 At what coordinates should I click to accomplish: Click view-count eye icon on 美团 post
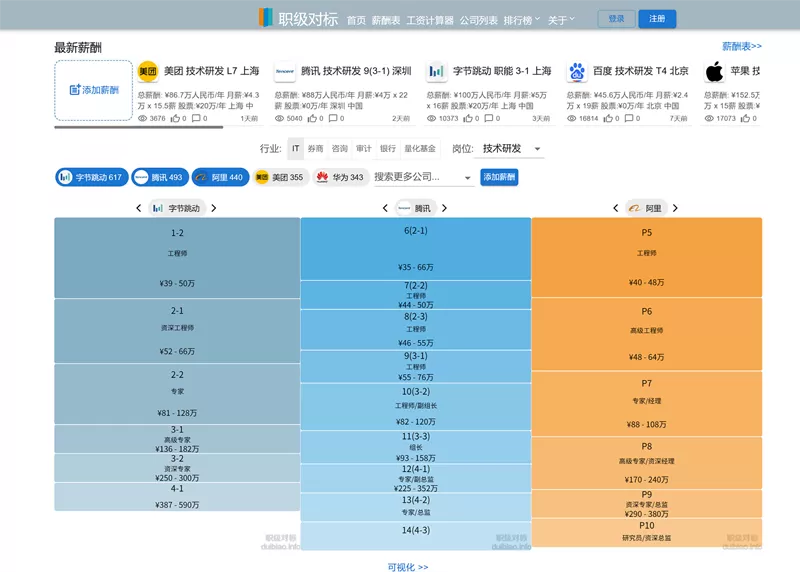[x=142, y=118]
